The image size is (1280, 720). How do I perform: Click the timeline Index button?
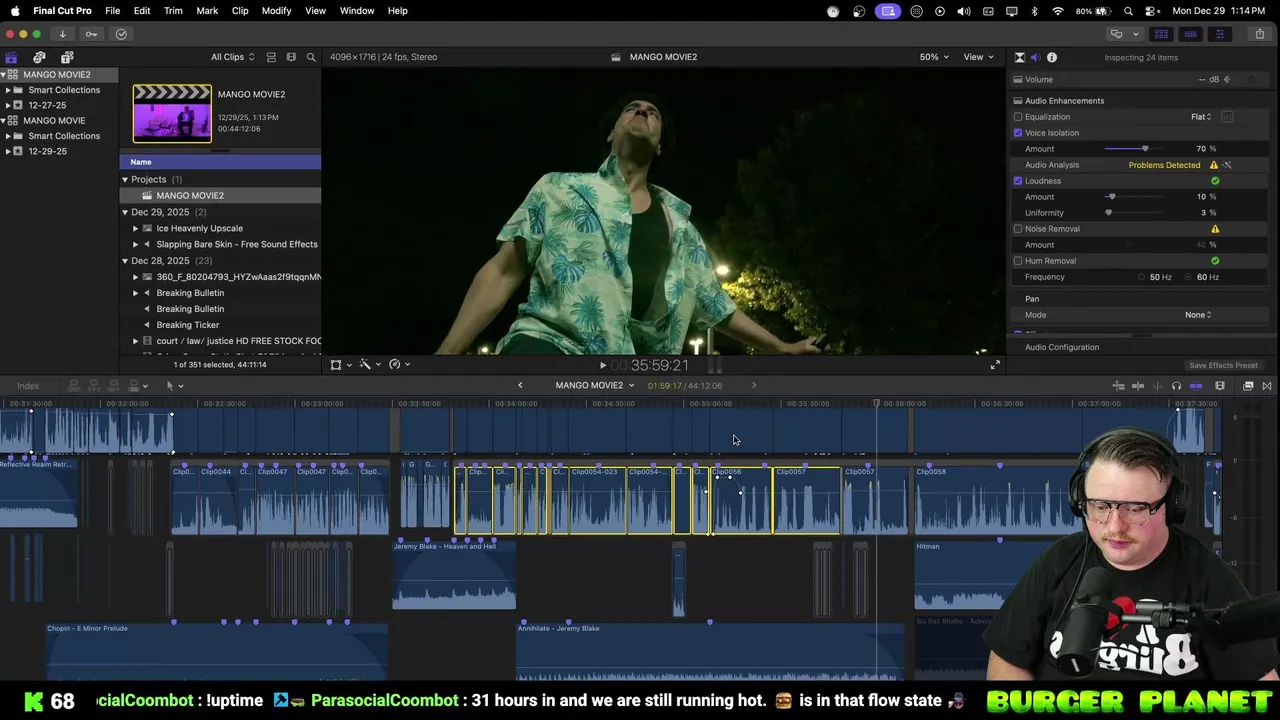pyautogui.click(x=28, y=386)
